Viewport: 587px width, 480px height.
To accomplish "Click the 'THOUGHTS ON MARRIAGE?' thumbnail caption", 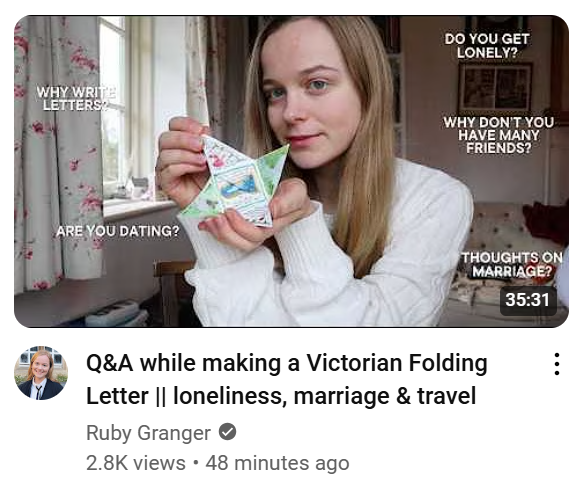I will 512,264.
